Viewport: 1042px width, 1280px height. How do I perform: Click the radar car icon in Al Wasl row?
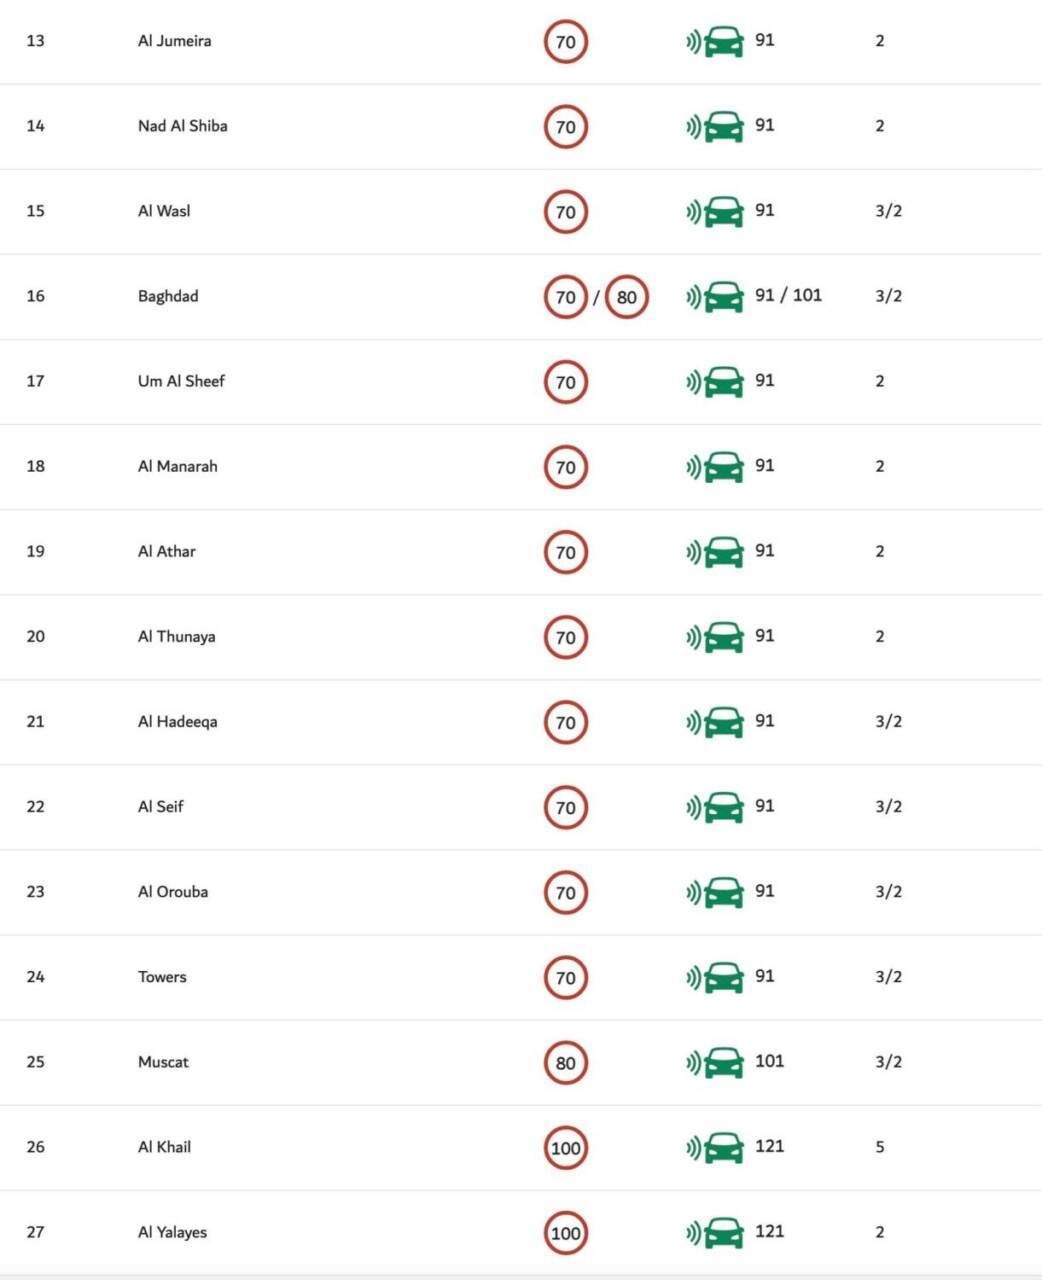coord(715,212)
